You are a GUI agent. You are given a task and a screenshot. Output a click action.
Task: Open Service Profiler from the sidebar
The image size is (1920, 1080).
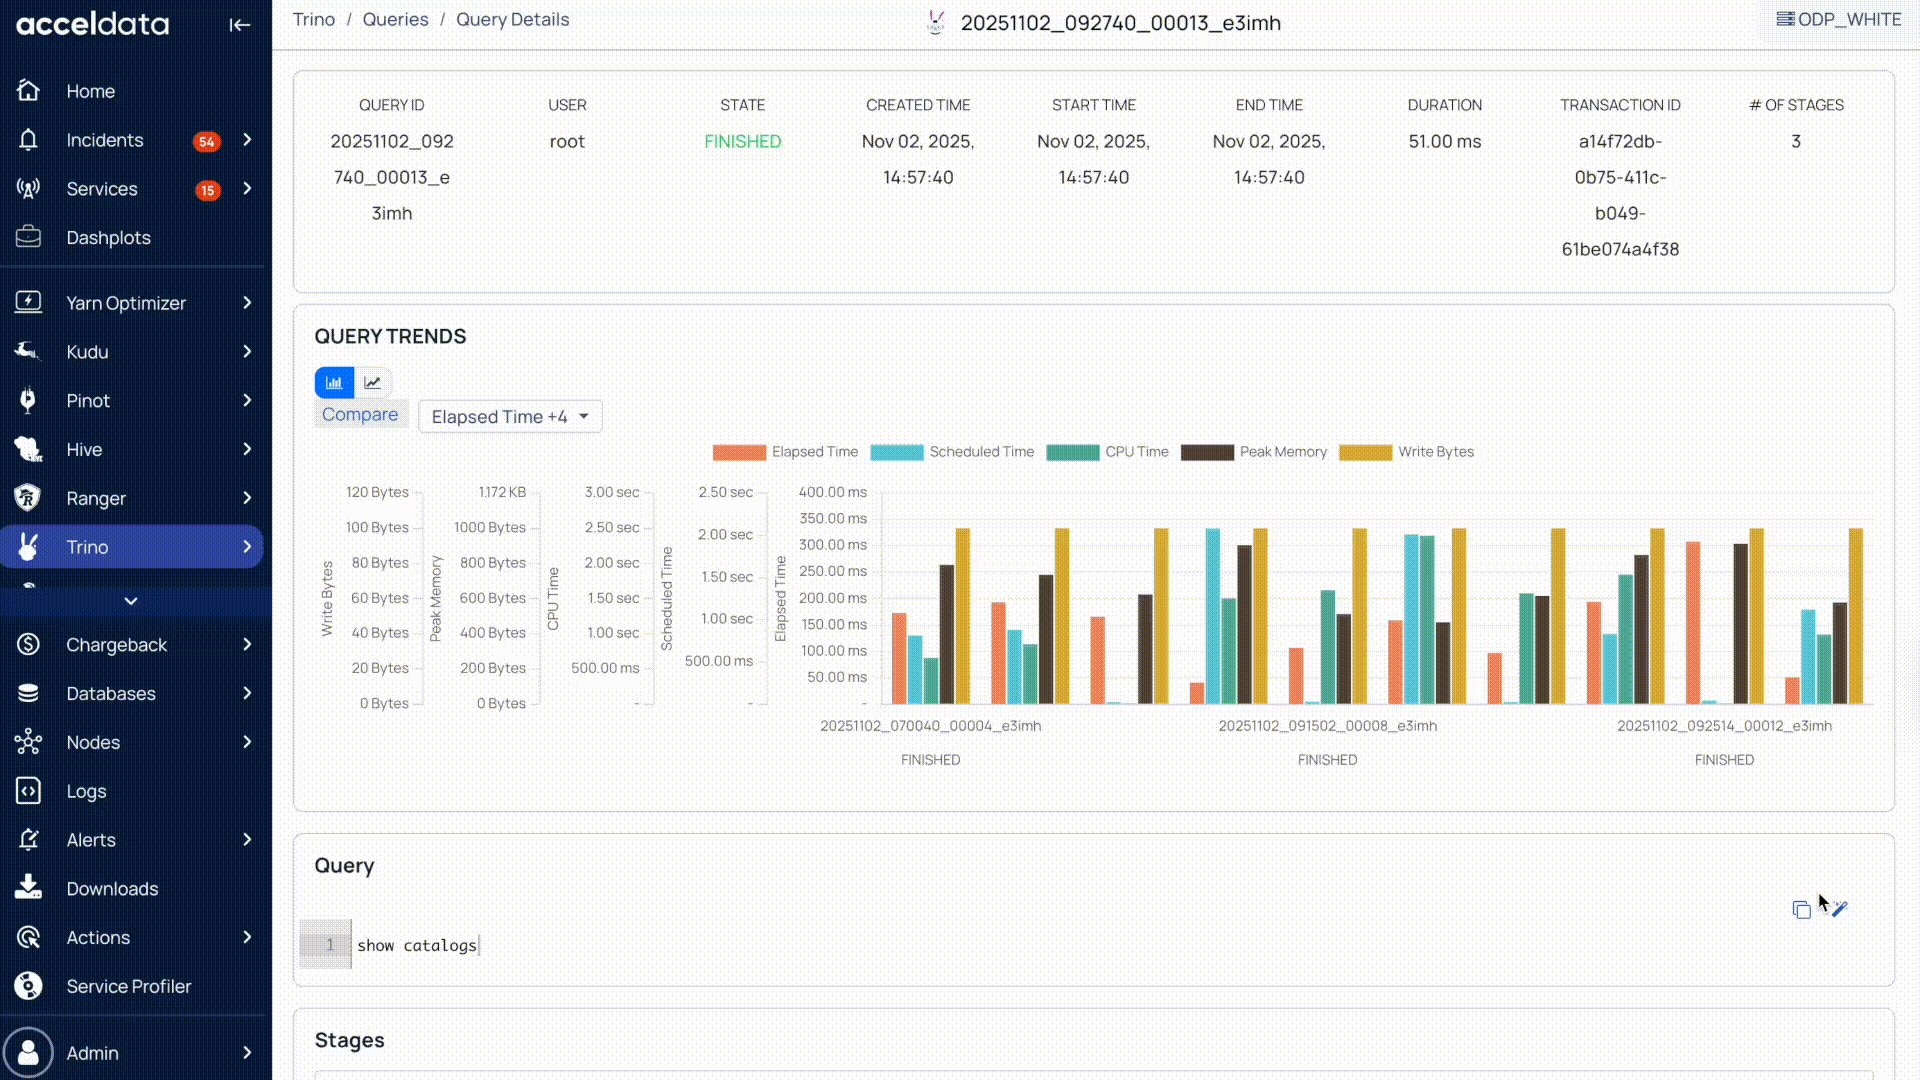(x=128, y=986)
